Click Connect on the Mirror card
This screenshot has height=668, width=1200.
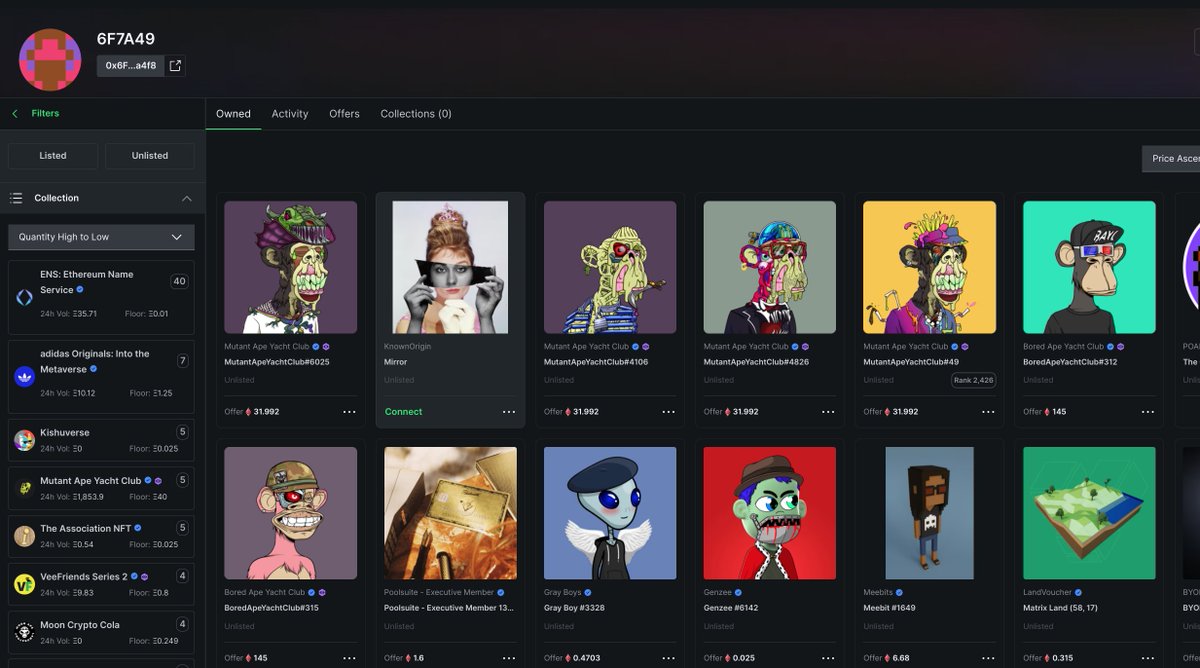pos(403,412)
